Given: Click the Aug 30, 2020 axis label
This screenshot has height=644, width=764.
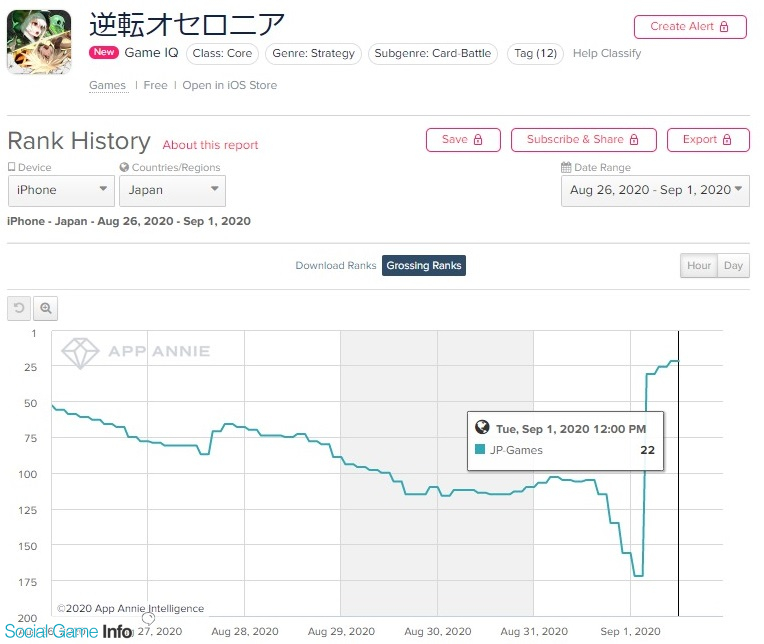Looking at the screenshot, I should click(x=438, y=631).
